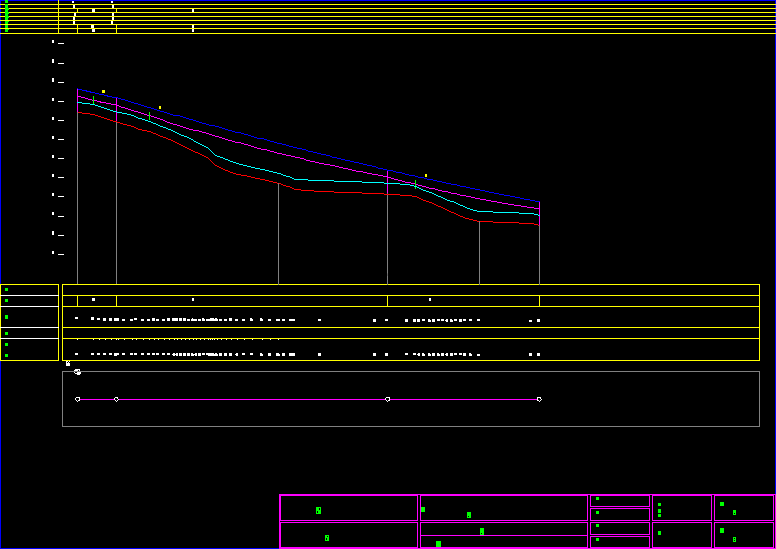This screenshot has width=776, height=549.
Task: Click the rightmost circle node on plan line
Action: 539,399
